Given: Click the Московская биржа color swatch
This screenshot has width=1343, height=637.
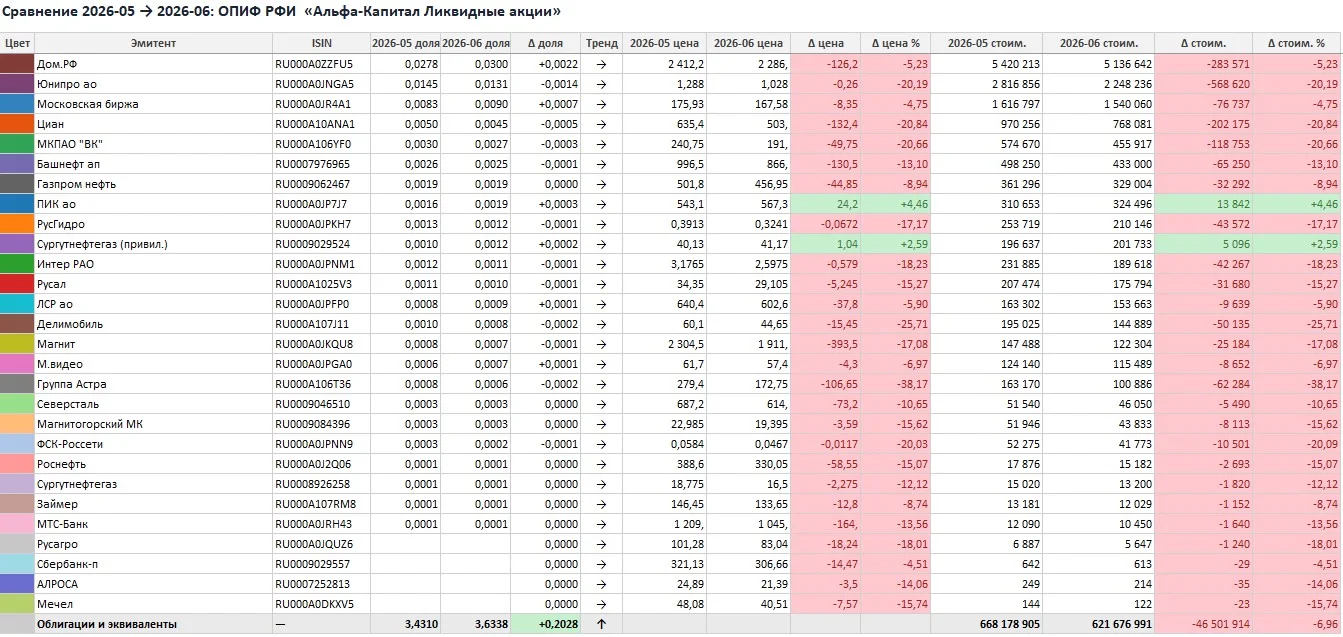Looking at the screenshot, I should 17,104.
